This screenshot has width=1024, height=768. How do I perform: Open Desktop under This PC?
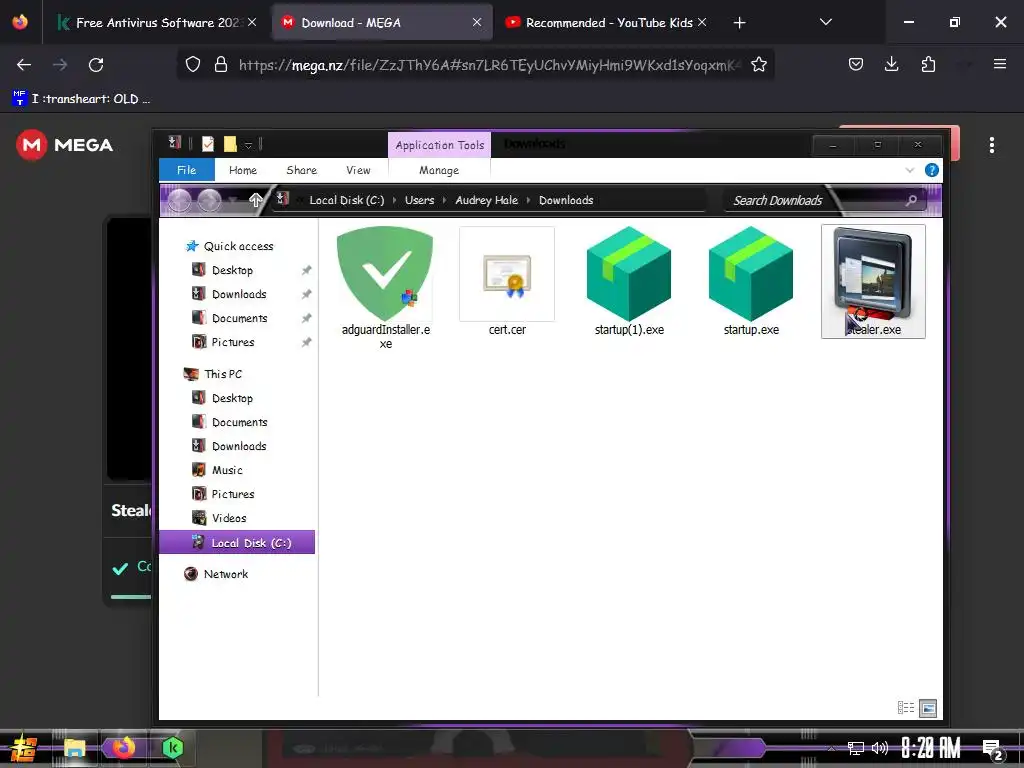[232, 398]
